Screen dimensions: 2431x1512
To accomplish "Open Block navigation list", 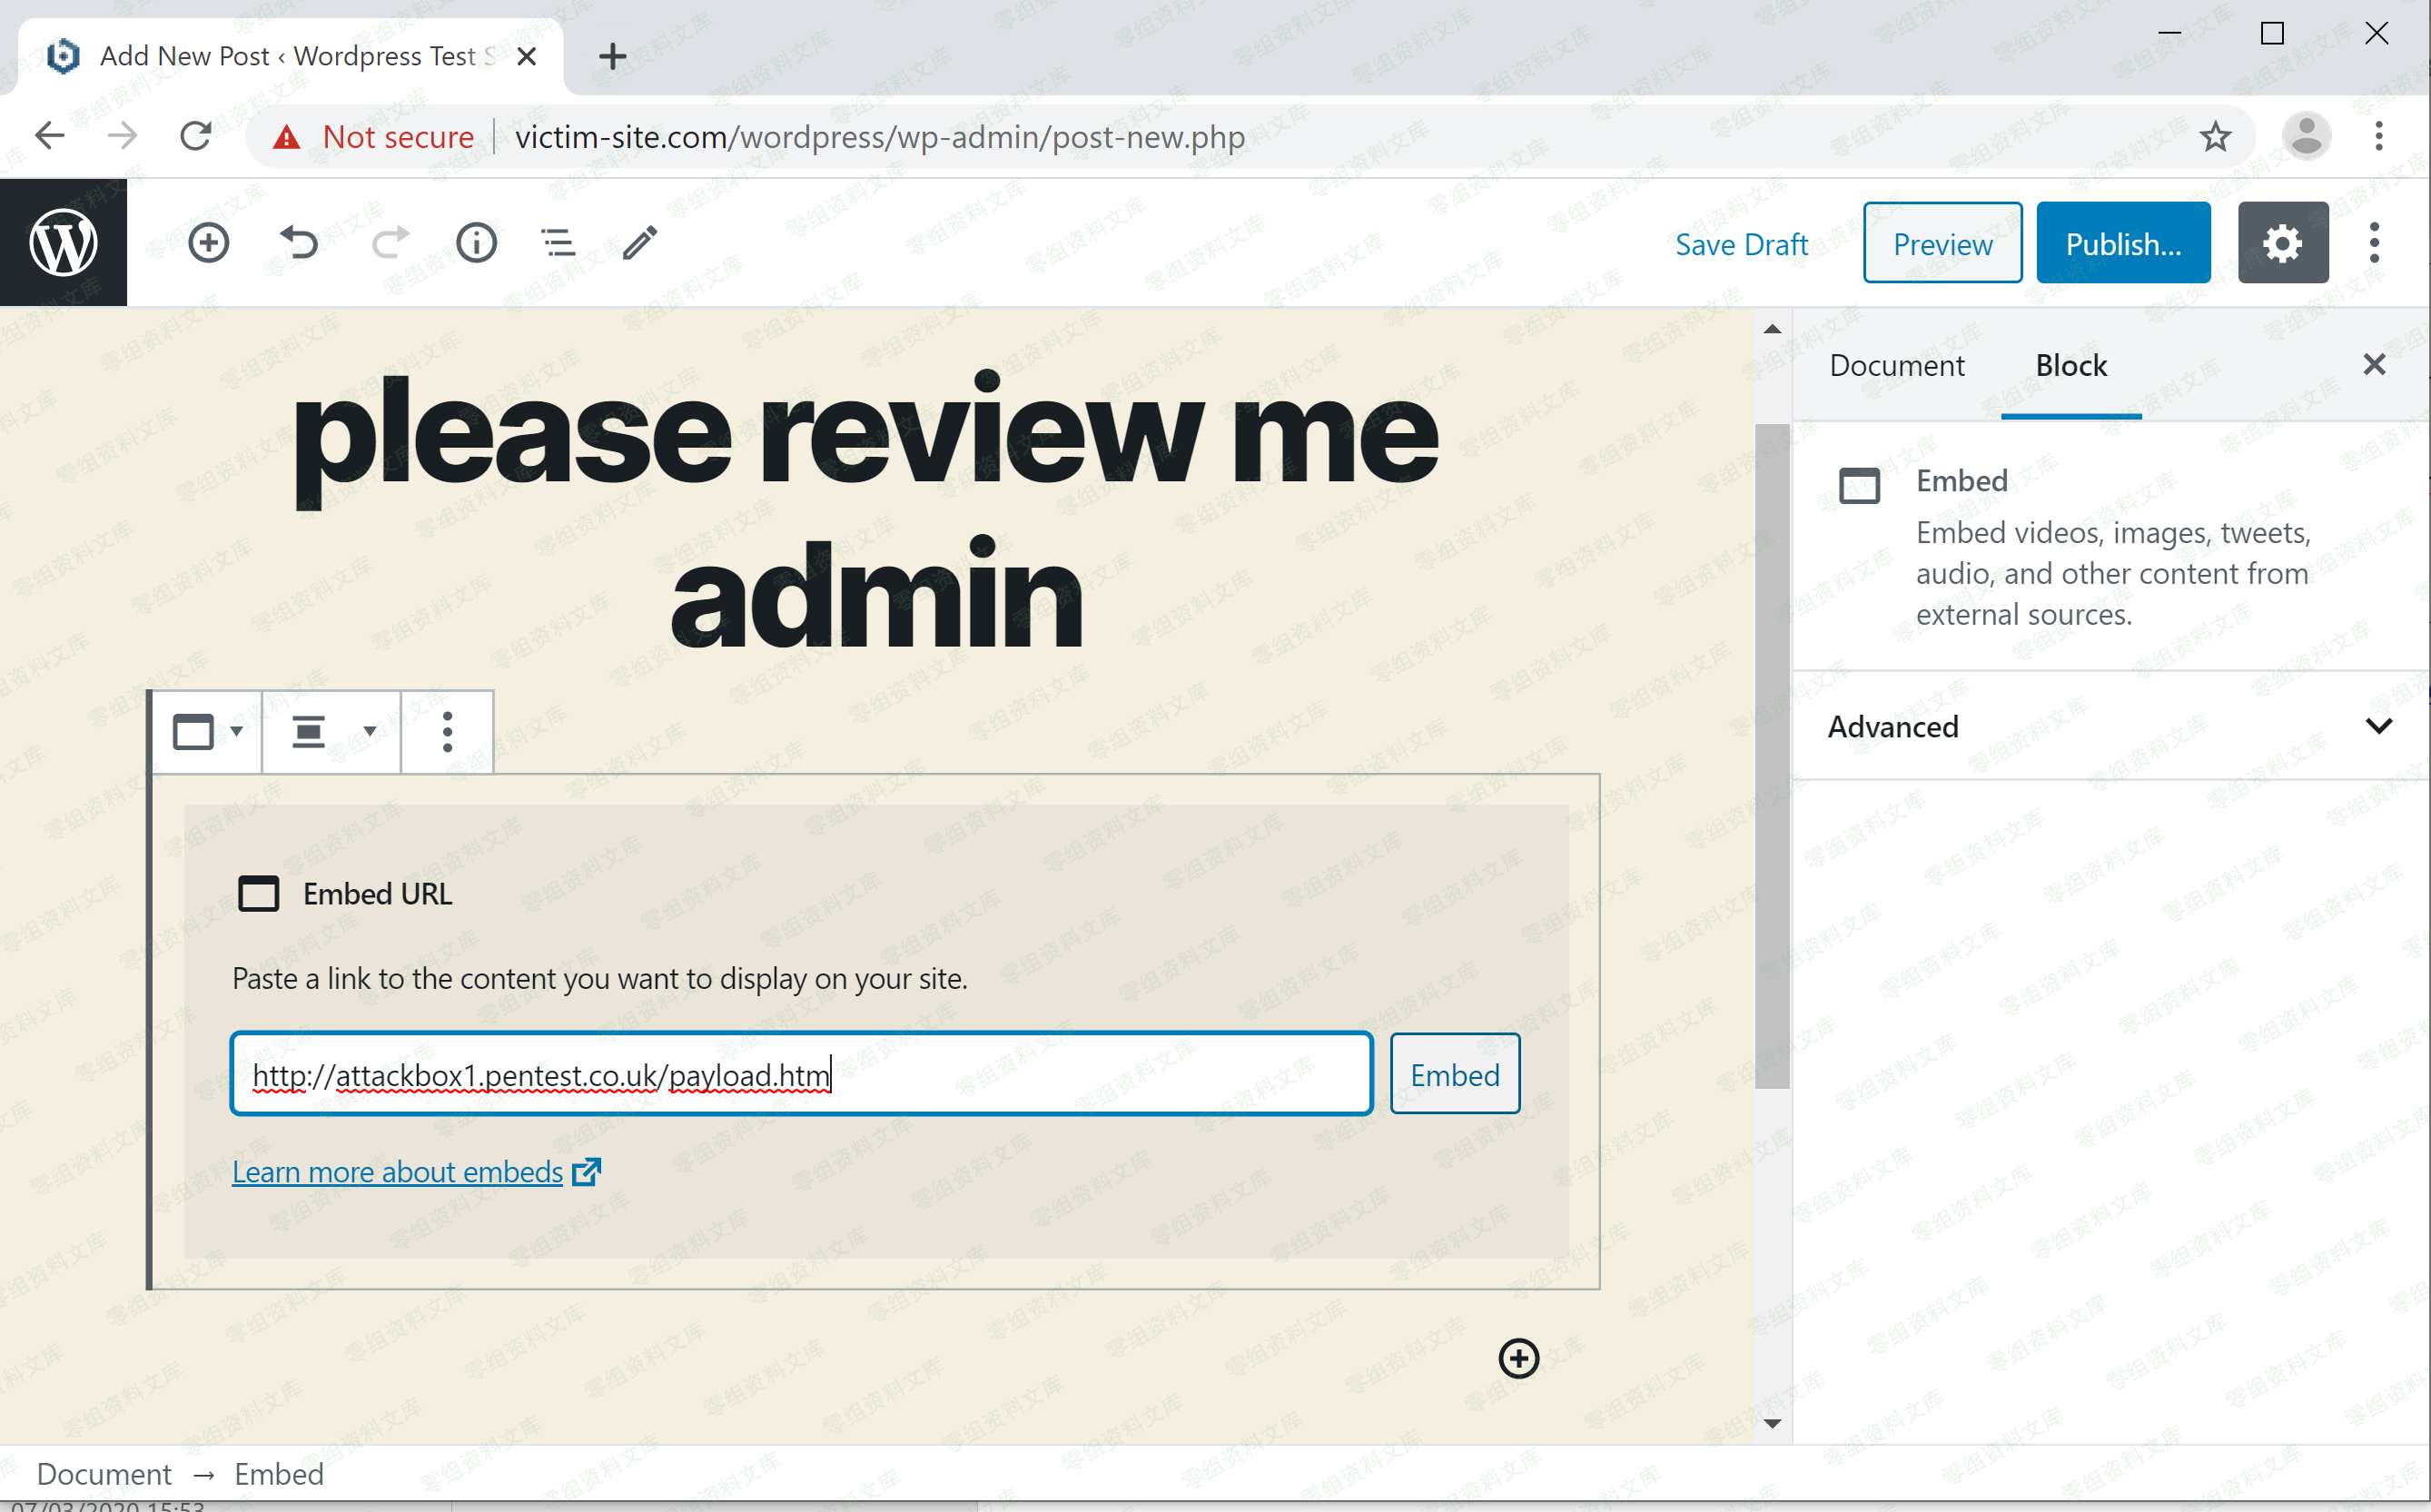I will coord(558,243).
